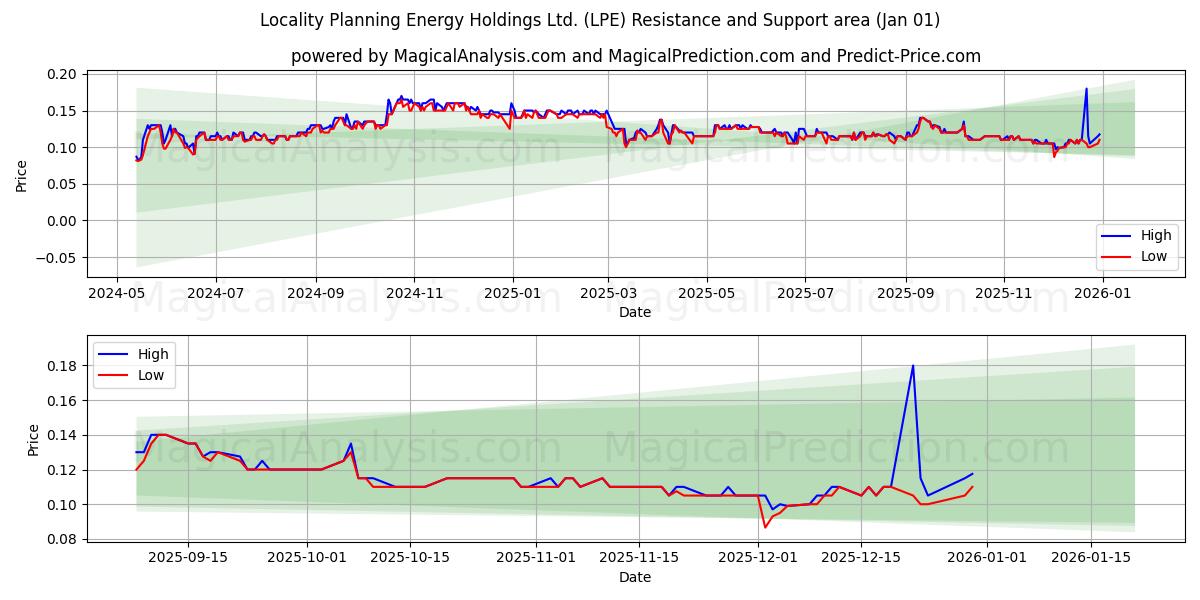Click the top chart x-axis label '2024-05'
This screenshot has height=600, width=1200.
coord(117,294)
